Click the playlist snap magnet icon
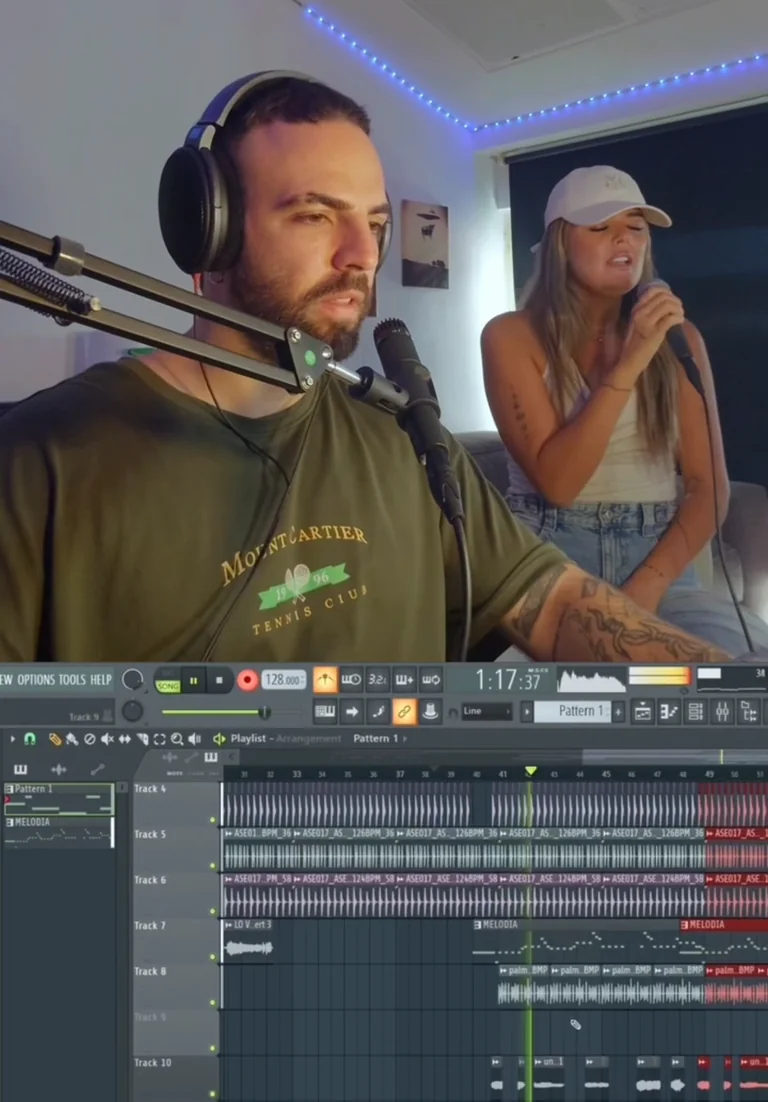Image resolution: width=768 pixels, height=1102 pixels. tap(30, 739)
